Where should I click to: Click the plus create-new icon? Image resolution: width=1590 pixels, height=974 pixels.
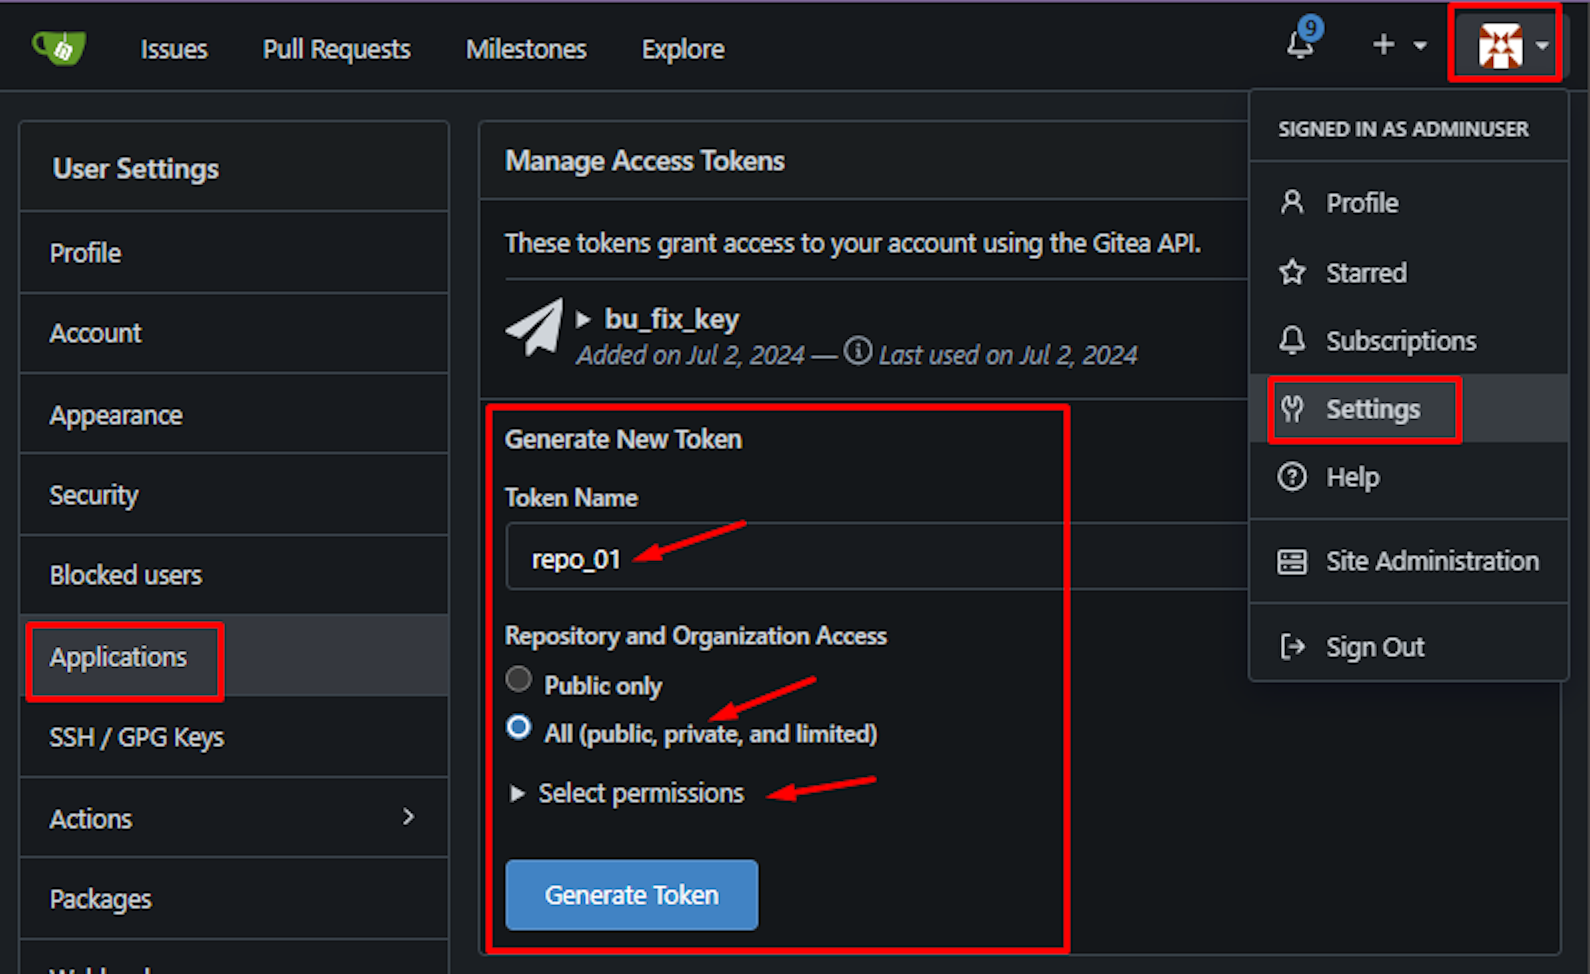(1384, 45)
